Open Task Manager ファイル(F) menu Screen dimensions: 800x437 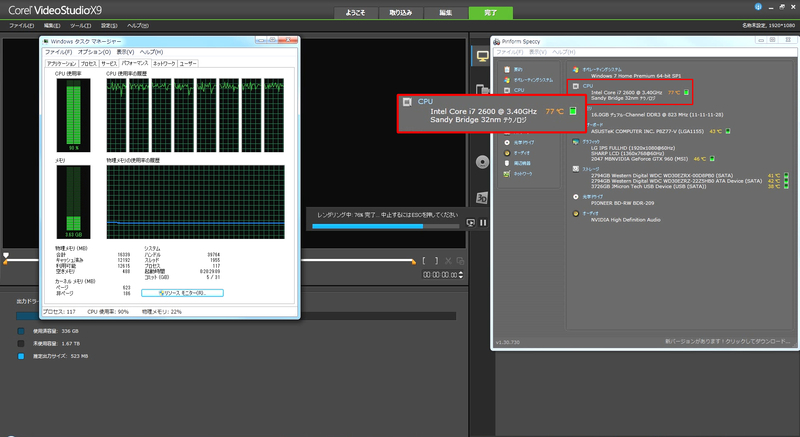point(58,52)
